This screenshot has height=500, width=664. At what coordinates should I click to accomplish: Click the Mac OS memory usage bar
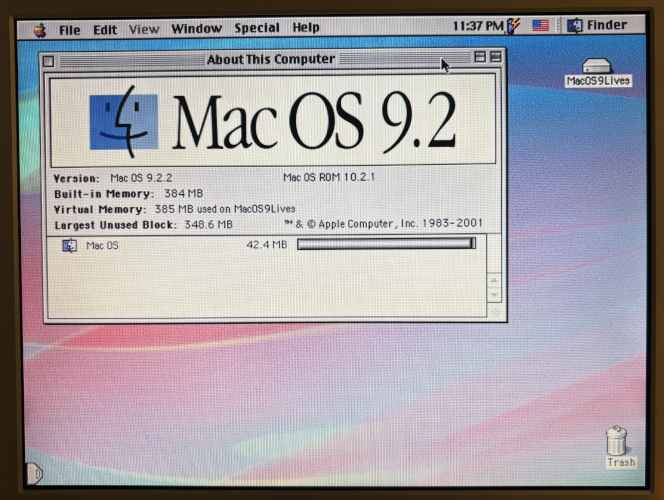(x=386, y=243)
